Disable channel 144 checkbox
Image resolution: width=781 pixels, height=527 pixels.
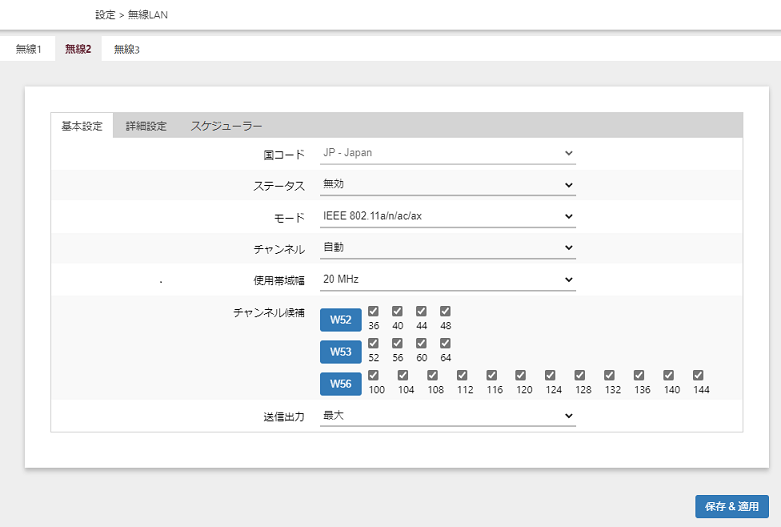[x=699, y=375]
